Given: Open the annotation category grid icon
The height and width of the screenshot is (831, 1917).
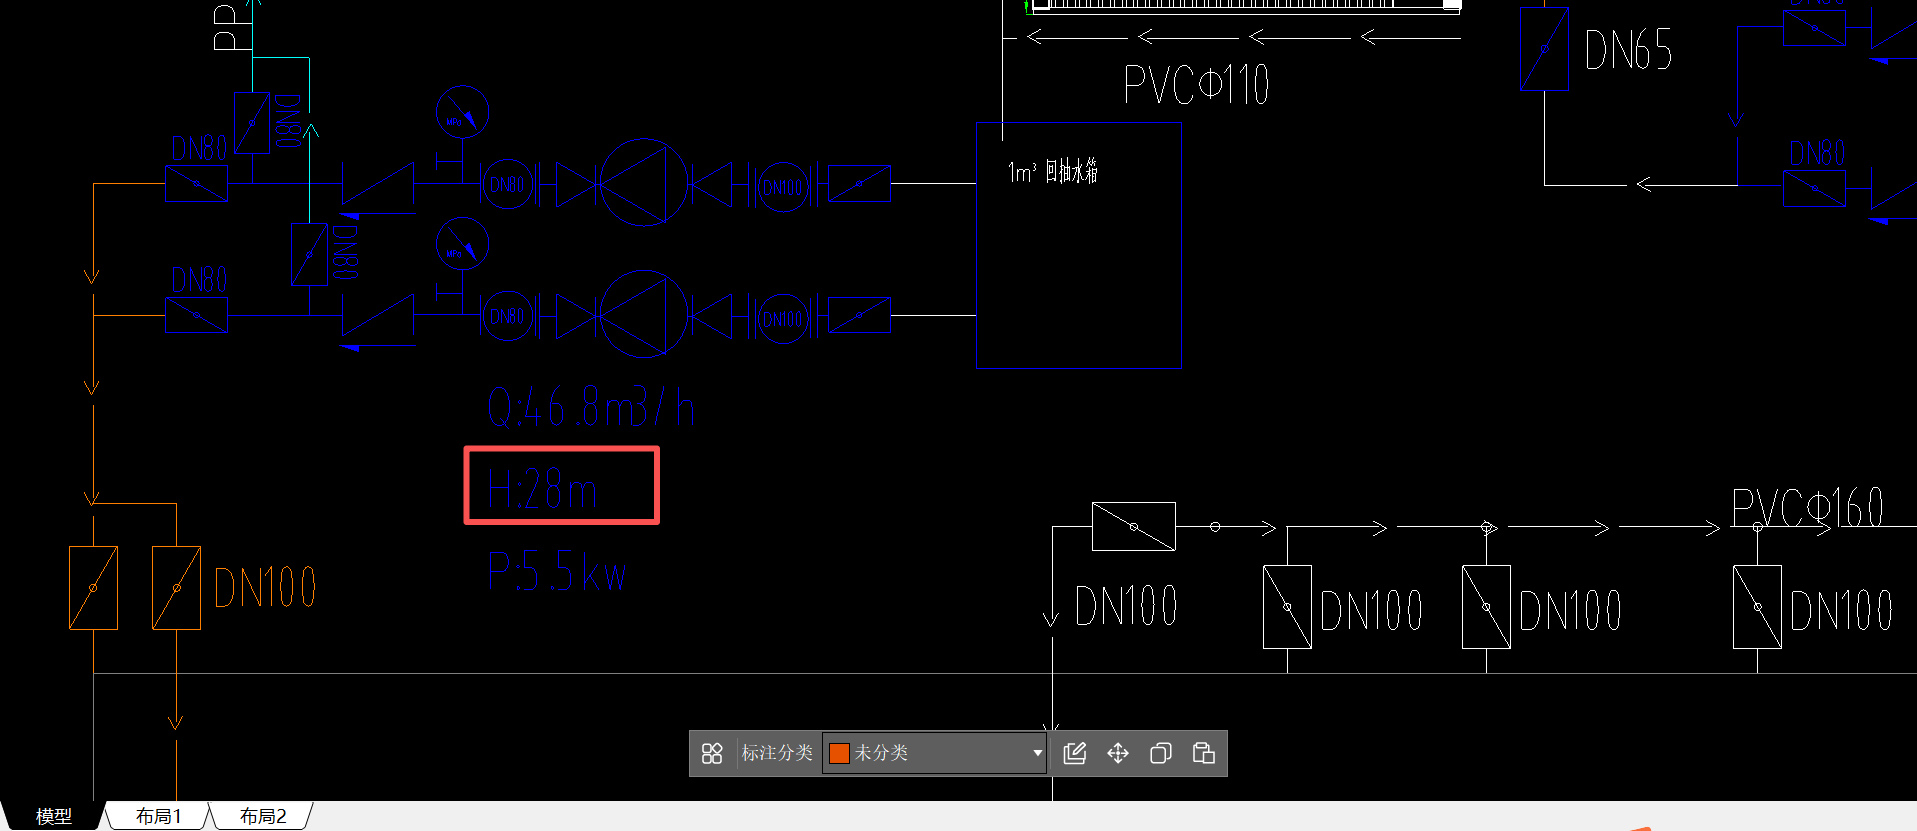Looking at the screenshot, I should coord(712,753).
